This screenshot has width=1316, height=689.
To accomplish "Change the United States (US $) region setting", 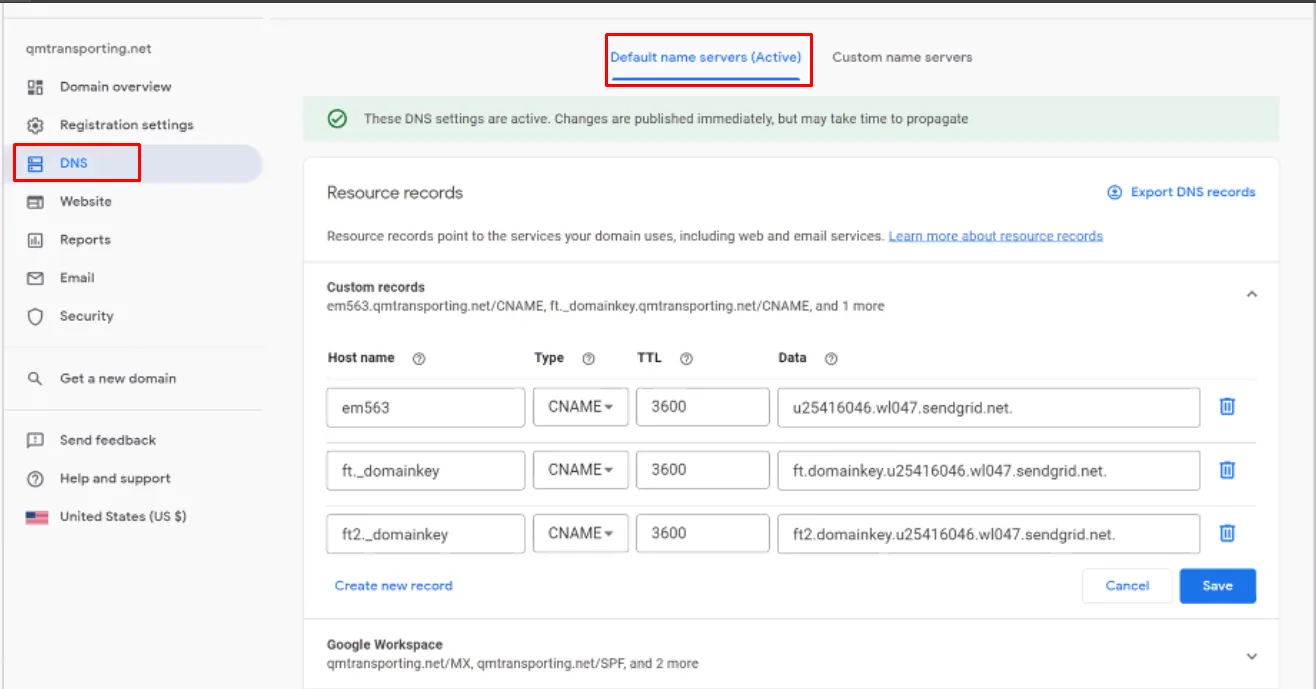I will click(122, 517).
